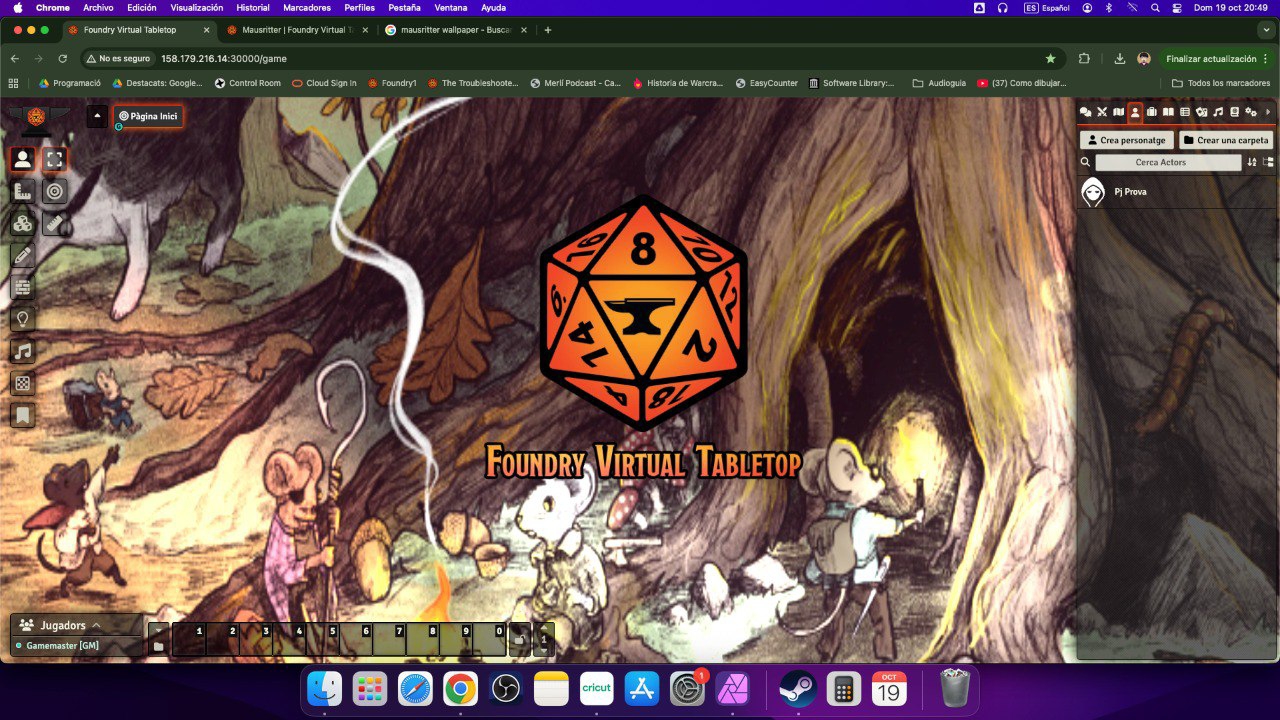The width and height of the screenshot is (1280, 720).
Task: Open the Tiles controls (cubes icon)
Action: tap(23, 223)
